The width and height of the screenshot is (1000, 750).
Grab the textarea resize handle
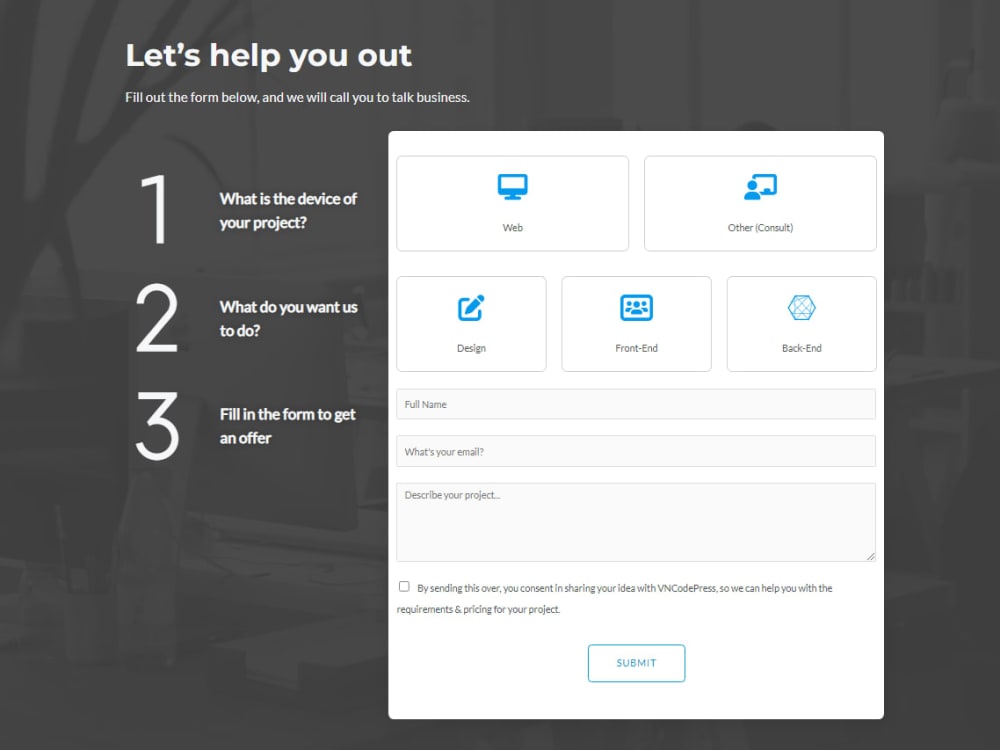point(871,556)
